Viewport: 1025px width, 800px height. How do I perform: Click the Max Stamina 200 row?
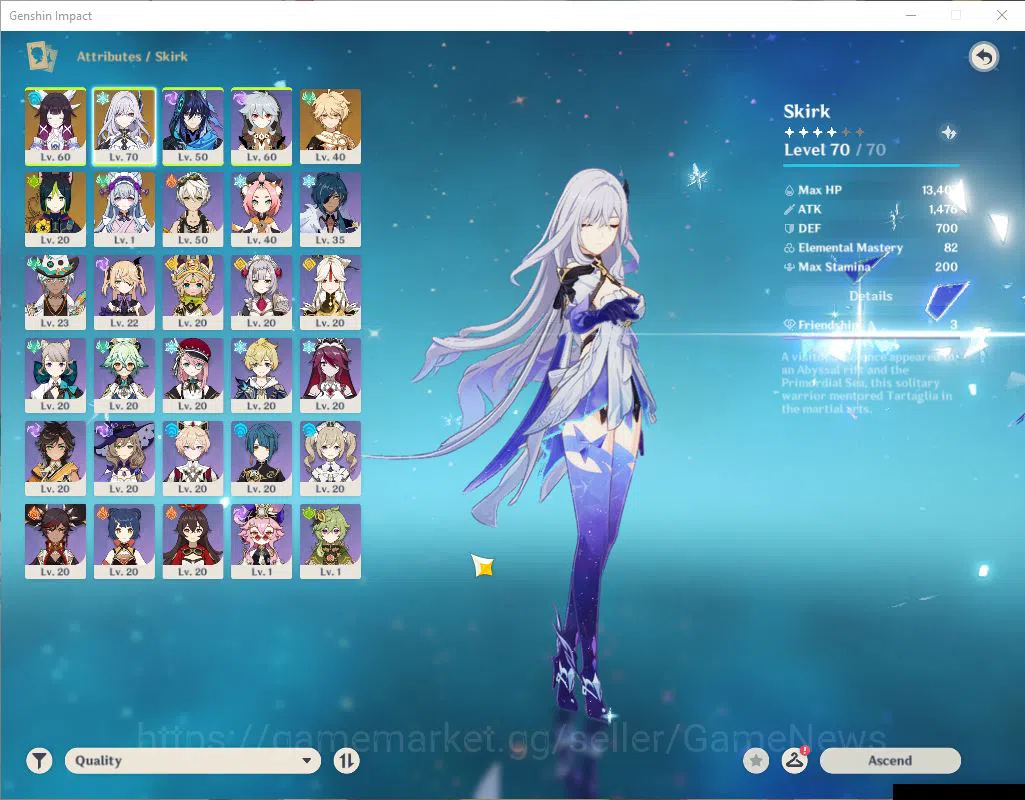[x=871, y=267]
